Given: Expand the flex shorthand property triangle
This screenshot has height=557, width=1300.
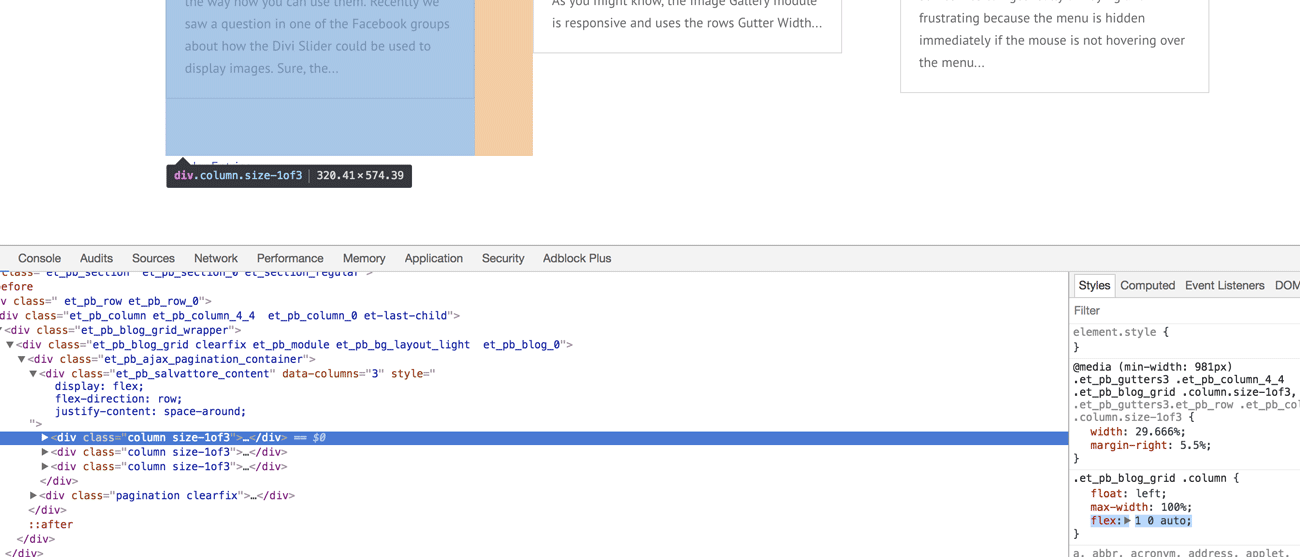Looking at the screenshot, I should point(1127,521).
